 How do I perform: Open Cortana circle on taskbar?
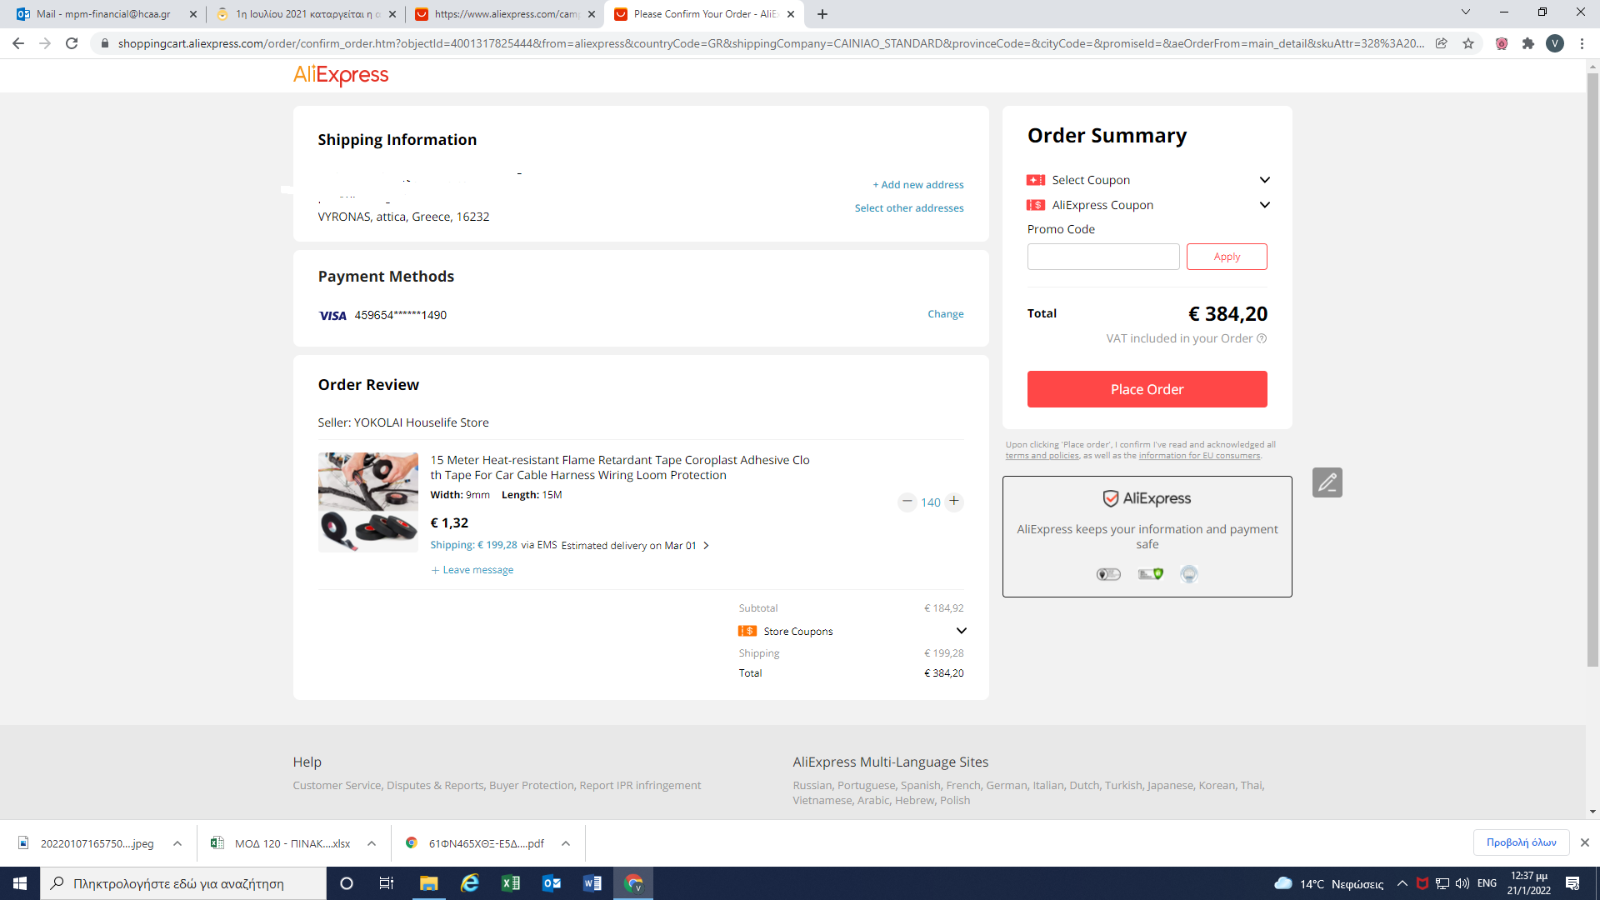pyautogui.click(x=347, y=883)
